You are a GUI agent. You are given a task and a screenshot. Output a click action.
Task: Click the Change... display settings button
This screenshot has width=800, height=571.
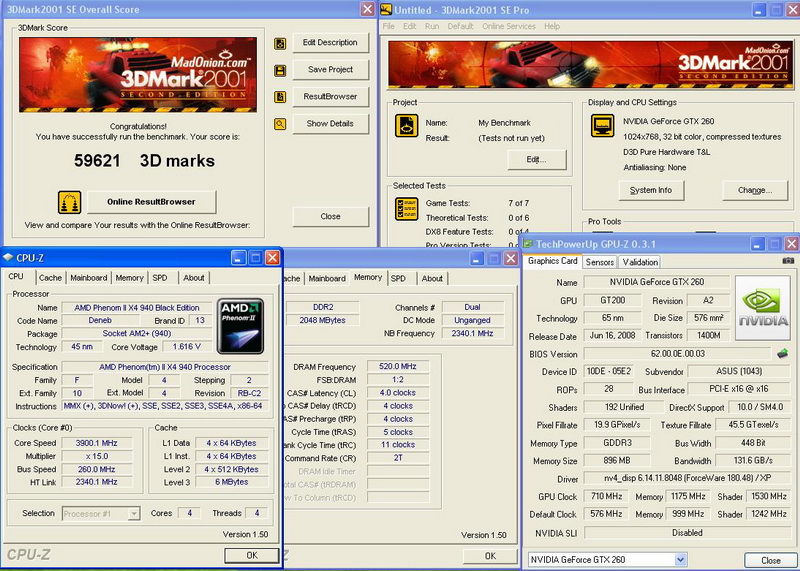click(754, 190)
